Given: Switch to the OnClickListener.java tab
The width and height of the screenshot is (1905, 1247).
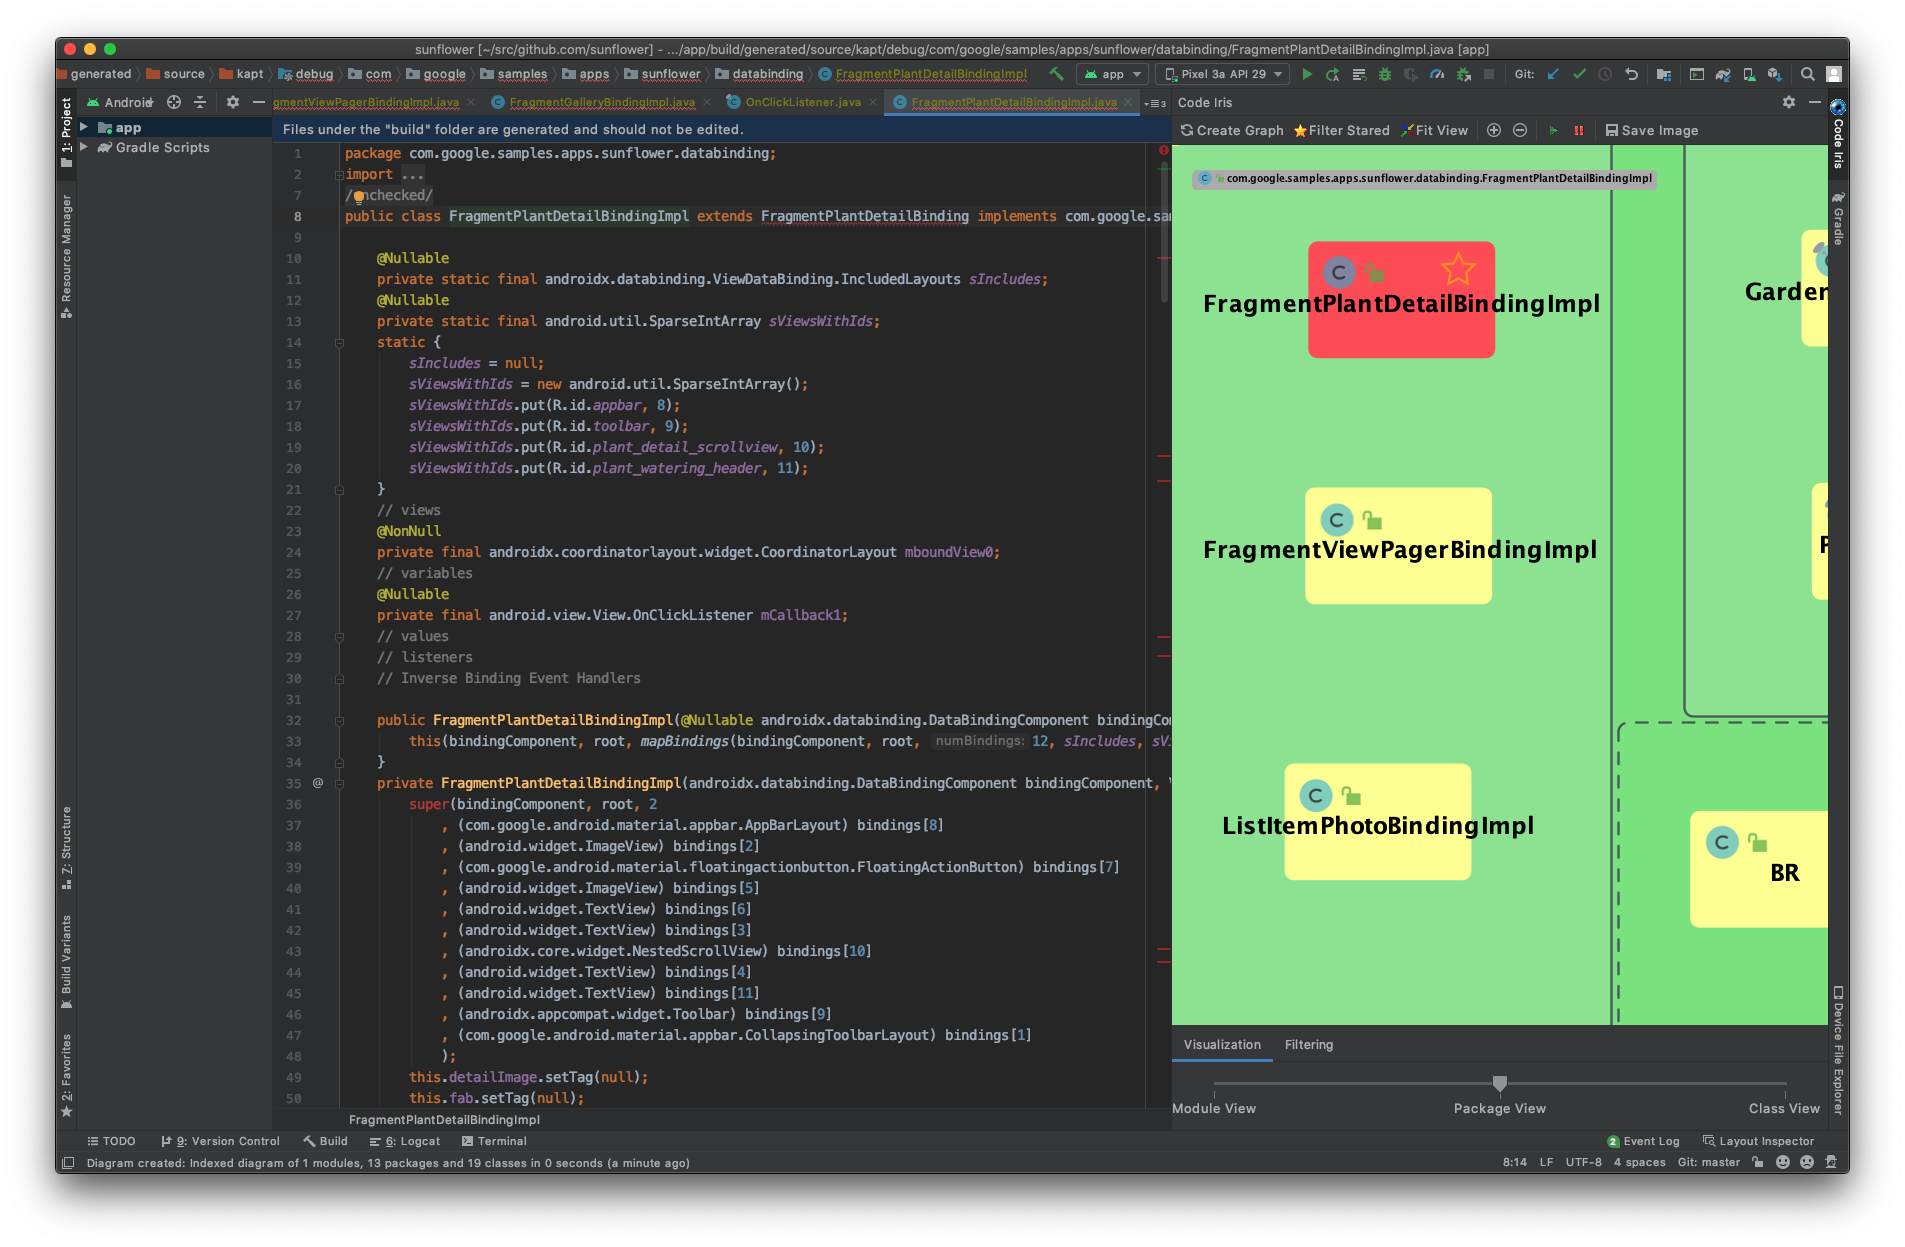Looking at the screenshot, I should pos(803,102).
